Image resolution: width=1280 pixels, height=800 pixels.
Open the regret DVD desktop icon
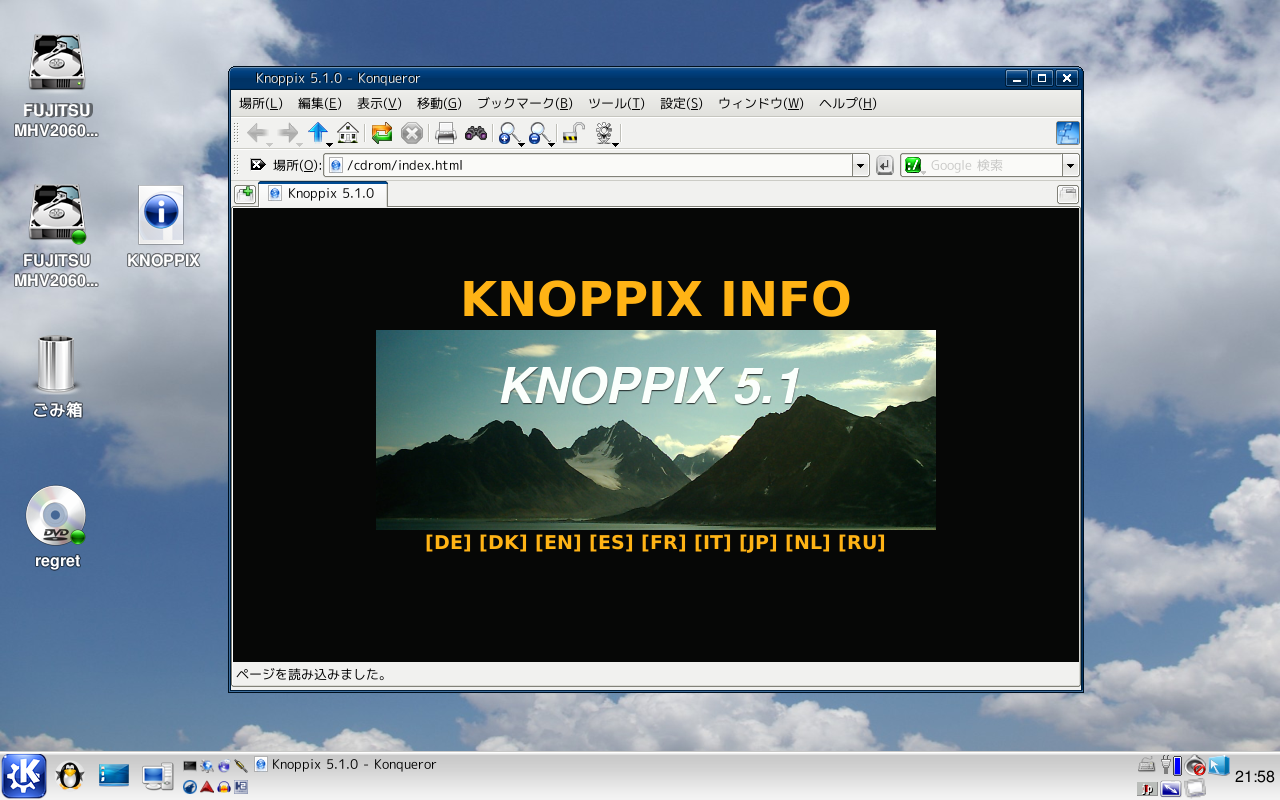pyautogui.click(x=57, y=528)
